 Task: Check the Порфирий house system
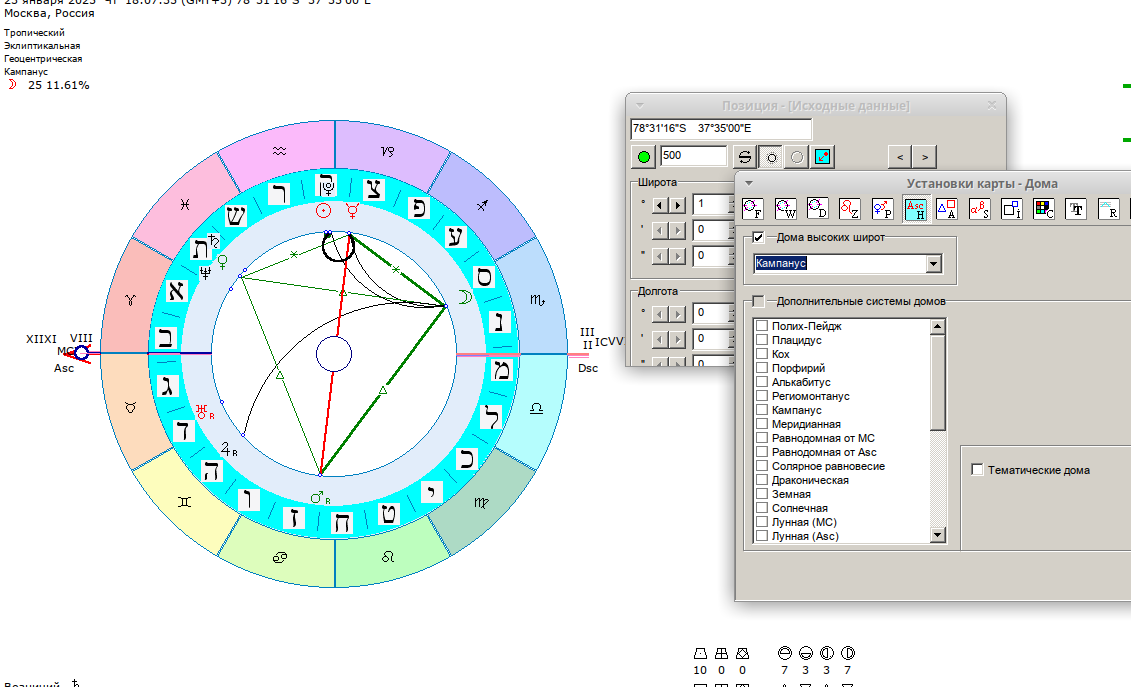coord(762,368)
